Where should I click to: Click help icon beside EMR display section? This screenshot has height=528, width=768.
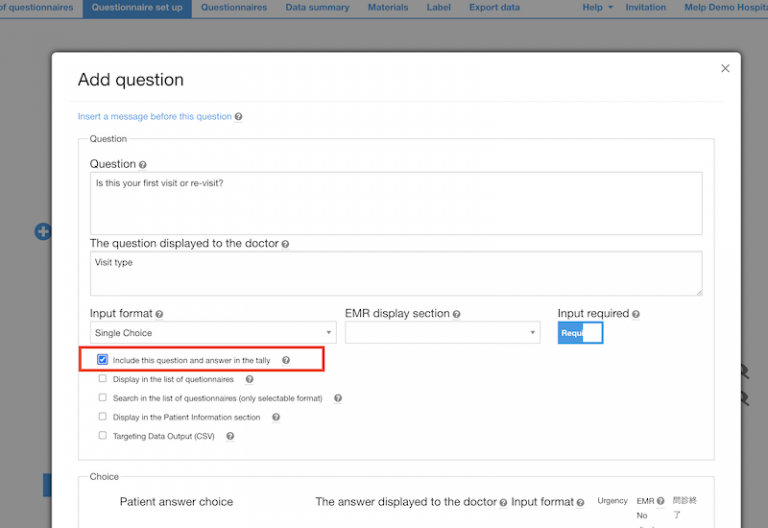(x=457, y=314)
